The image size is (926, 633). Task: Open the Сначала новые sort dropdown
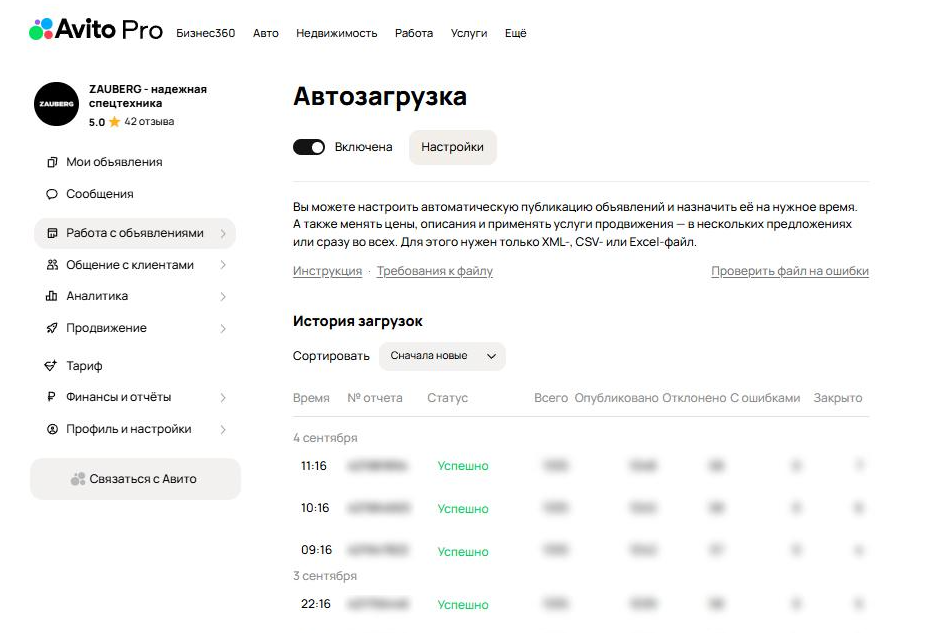tap(442, 356)
